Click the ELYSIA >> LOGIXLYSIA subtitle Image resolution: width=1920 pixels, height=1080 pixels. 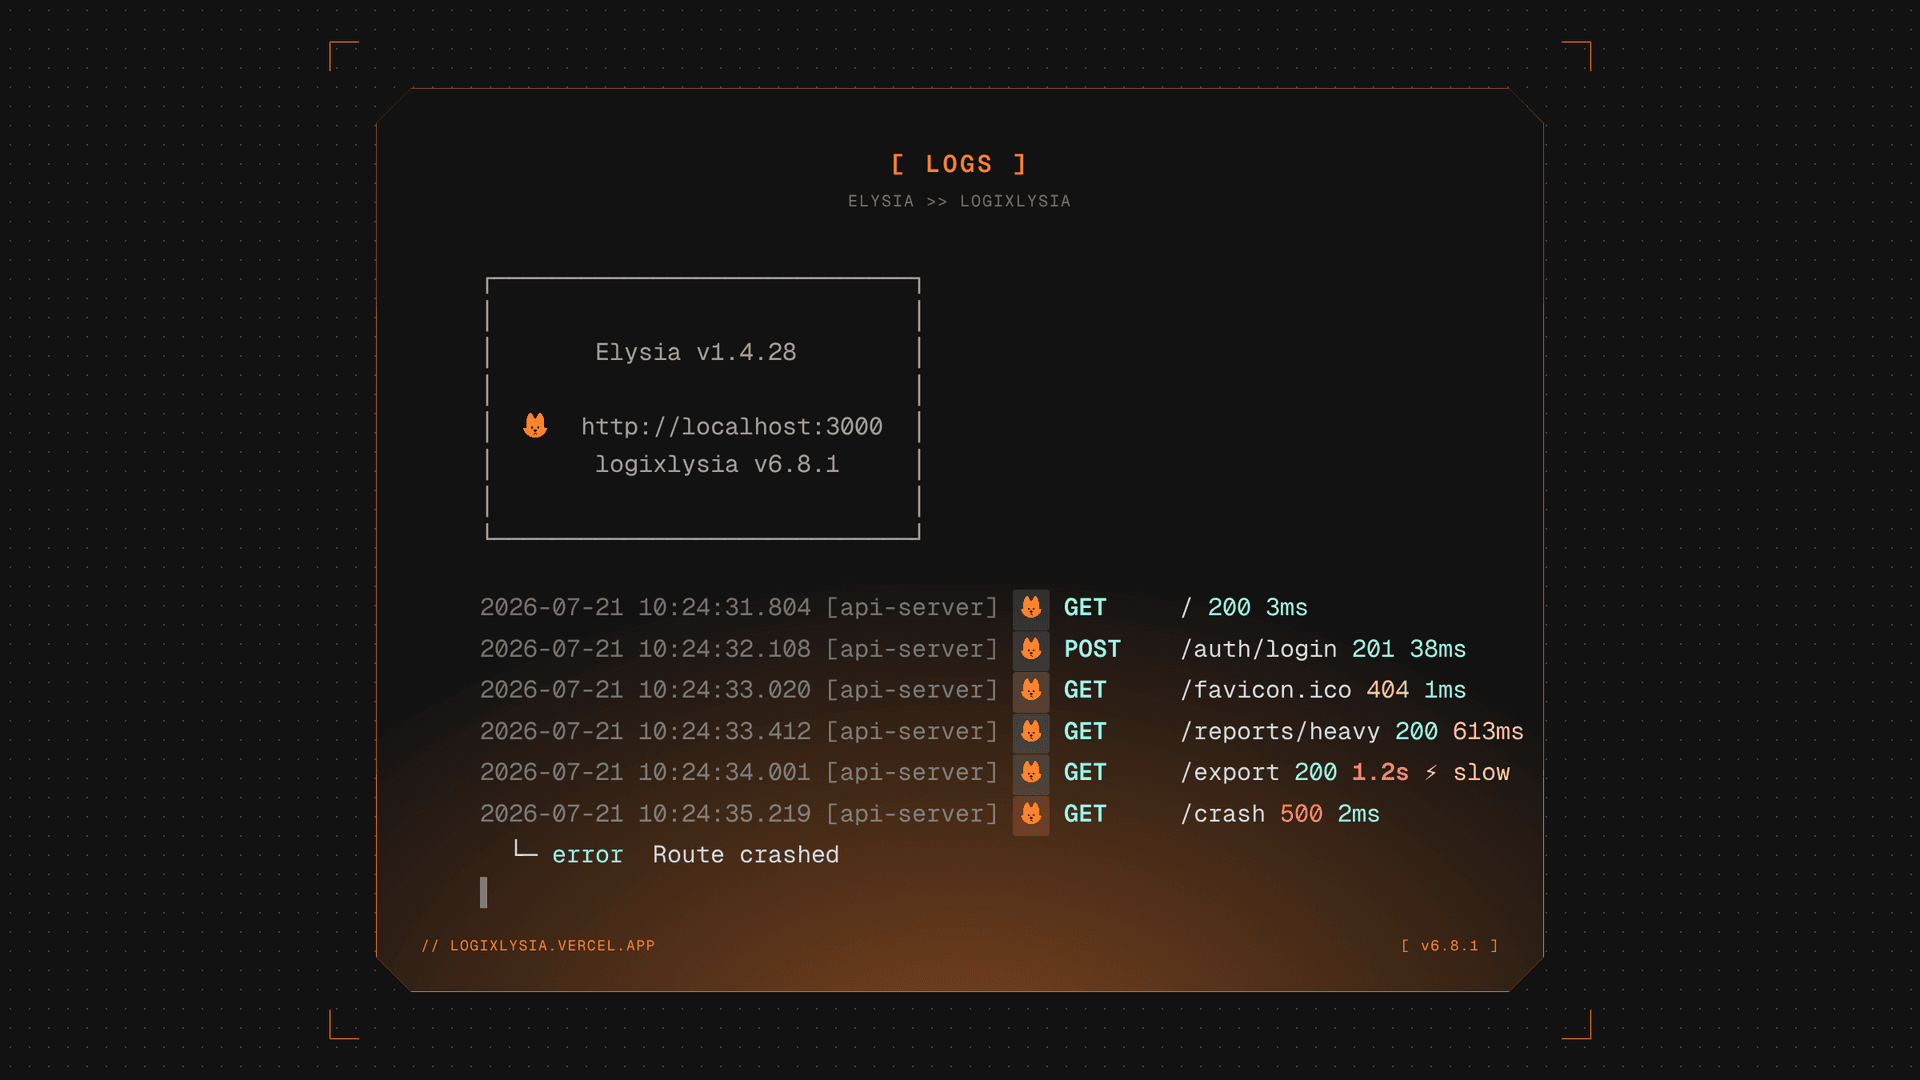pyautogui.click(x=959, y=201)
